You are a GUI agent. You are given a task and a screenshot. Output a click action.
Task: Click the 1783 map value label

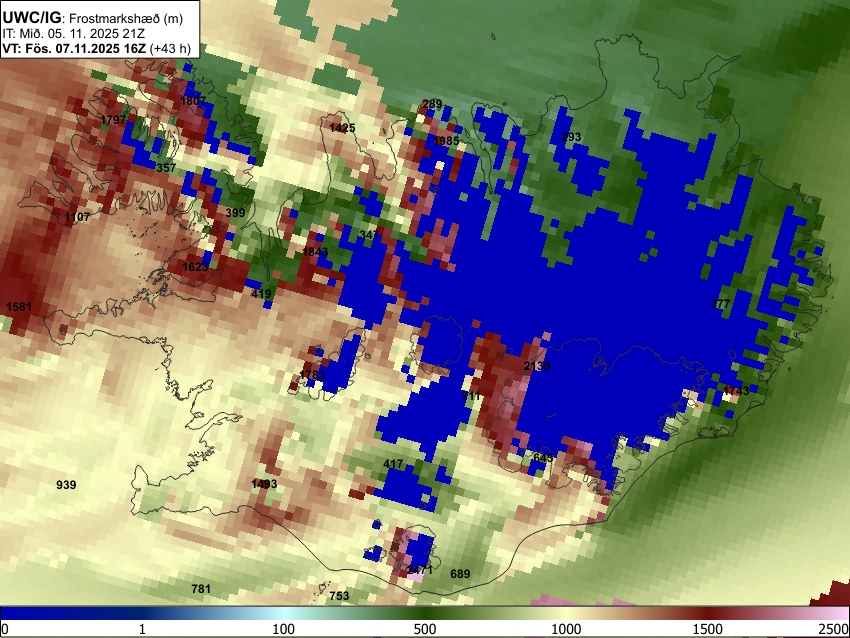[312, 375]
